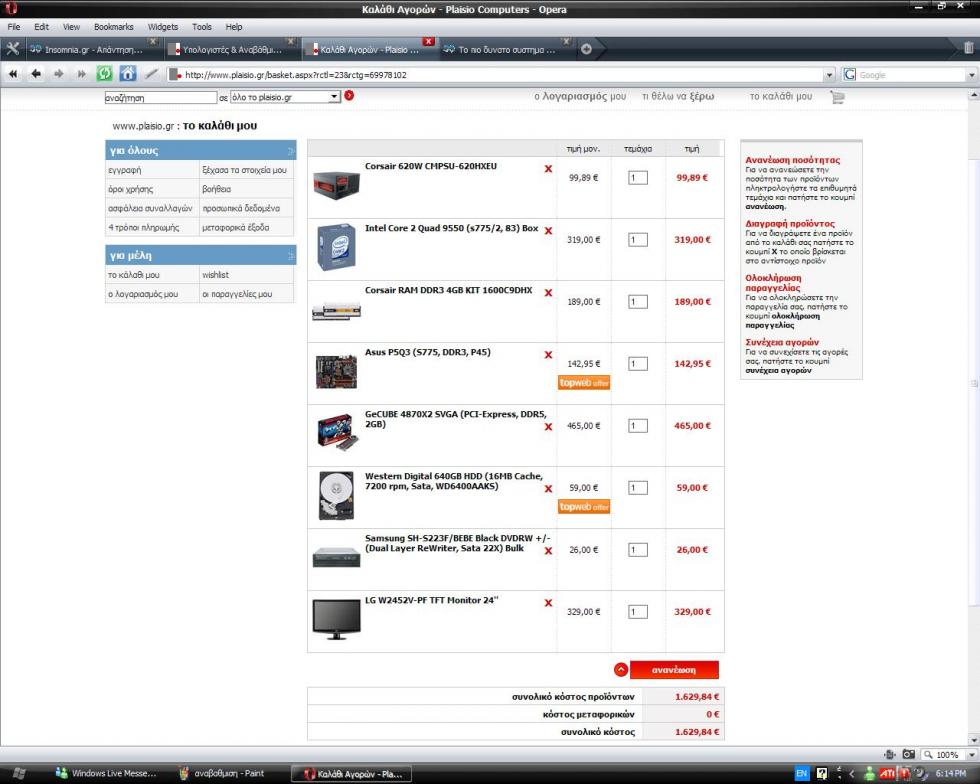The height and width of the screenshot is (784, 980).
Task: Remove Western Digital HDD item
Action: [x=548, y=489]
